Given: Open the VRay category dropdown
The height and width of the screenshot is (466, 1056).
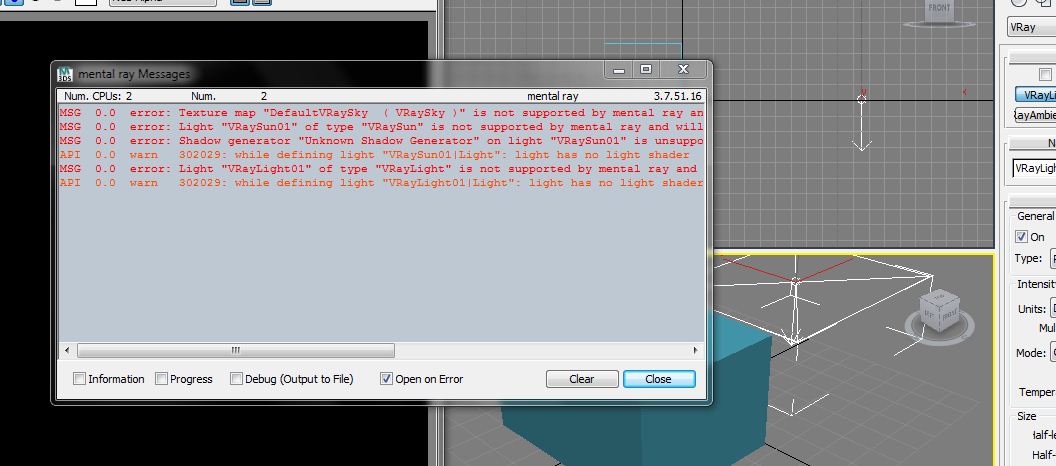Looking at the screenshot, I should pos(1031,28).
